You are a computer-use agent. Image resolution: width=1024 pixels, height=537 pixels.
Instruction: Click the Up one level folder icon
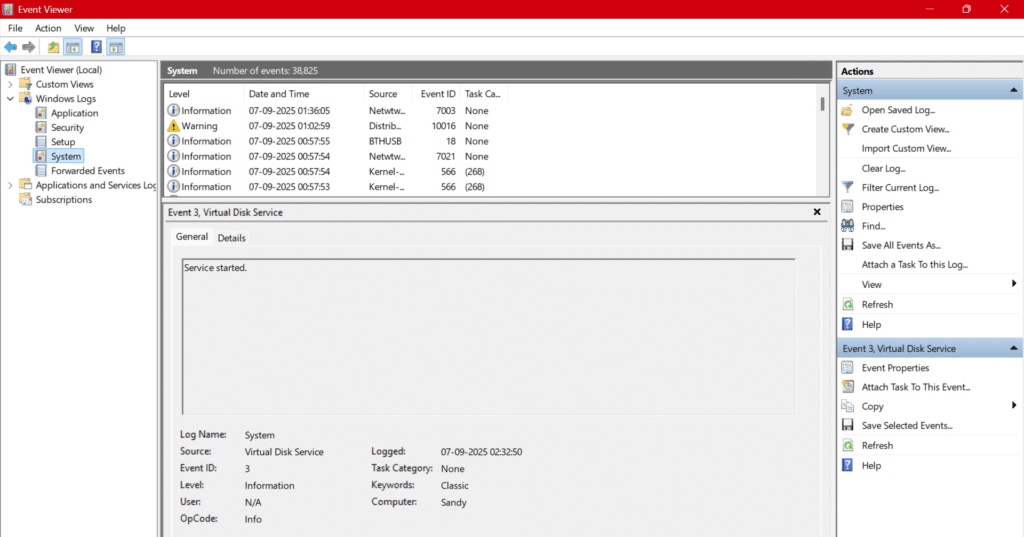click(53, 47)
